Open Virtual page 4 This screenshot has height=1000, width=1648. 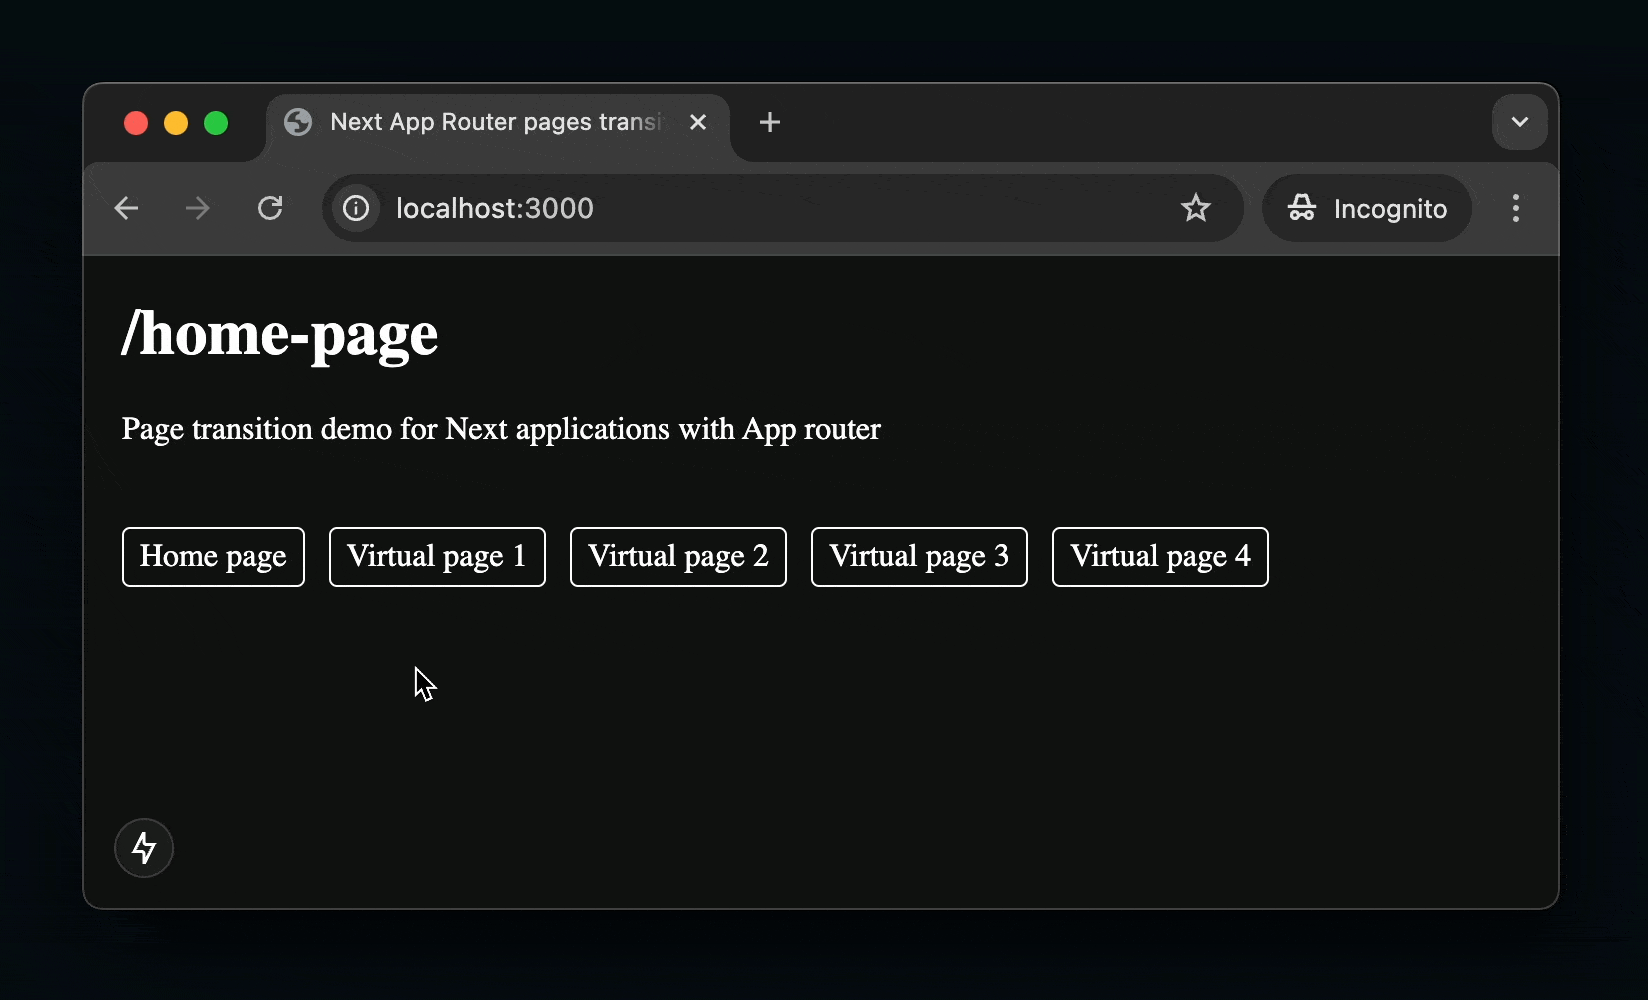click(1160, 557)
